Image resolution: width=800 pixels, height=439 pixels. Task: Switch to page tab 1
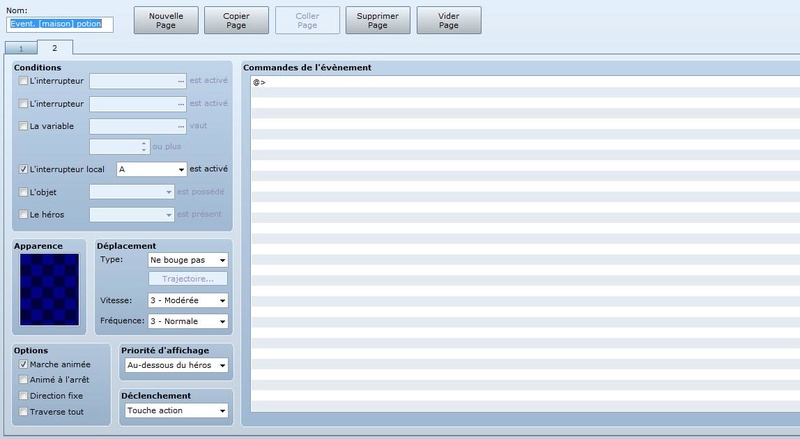click(x=21, y=48)
